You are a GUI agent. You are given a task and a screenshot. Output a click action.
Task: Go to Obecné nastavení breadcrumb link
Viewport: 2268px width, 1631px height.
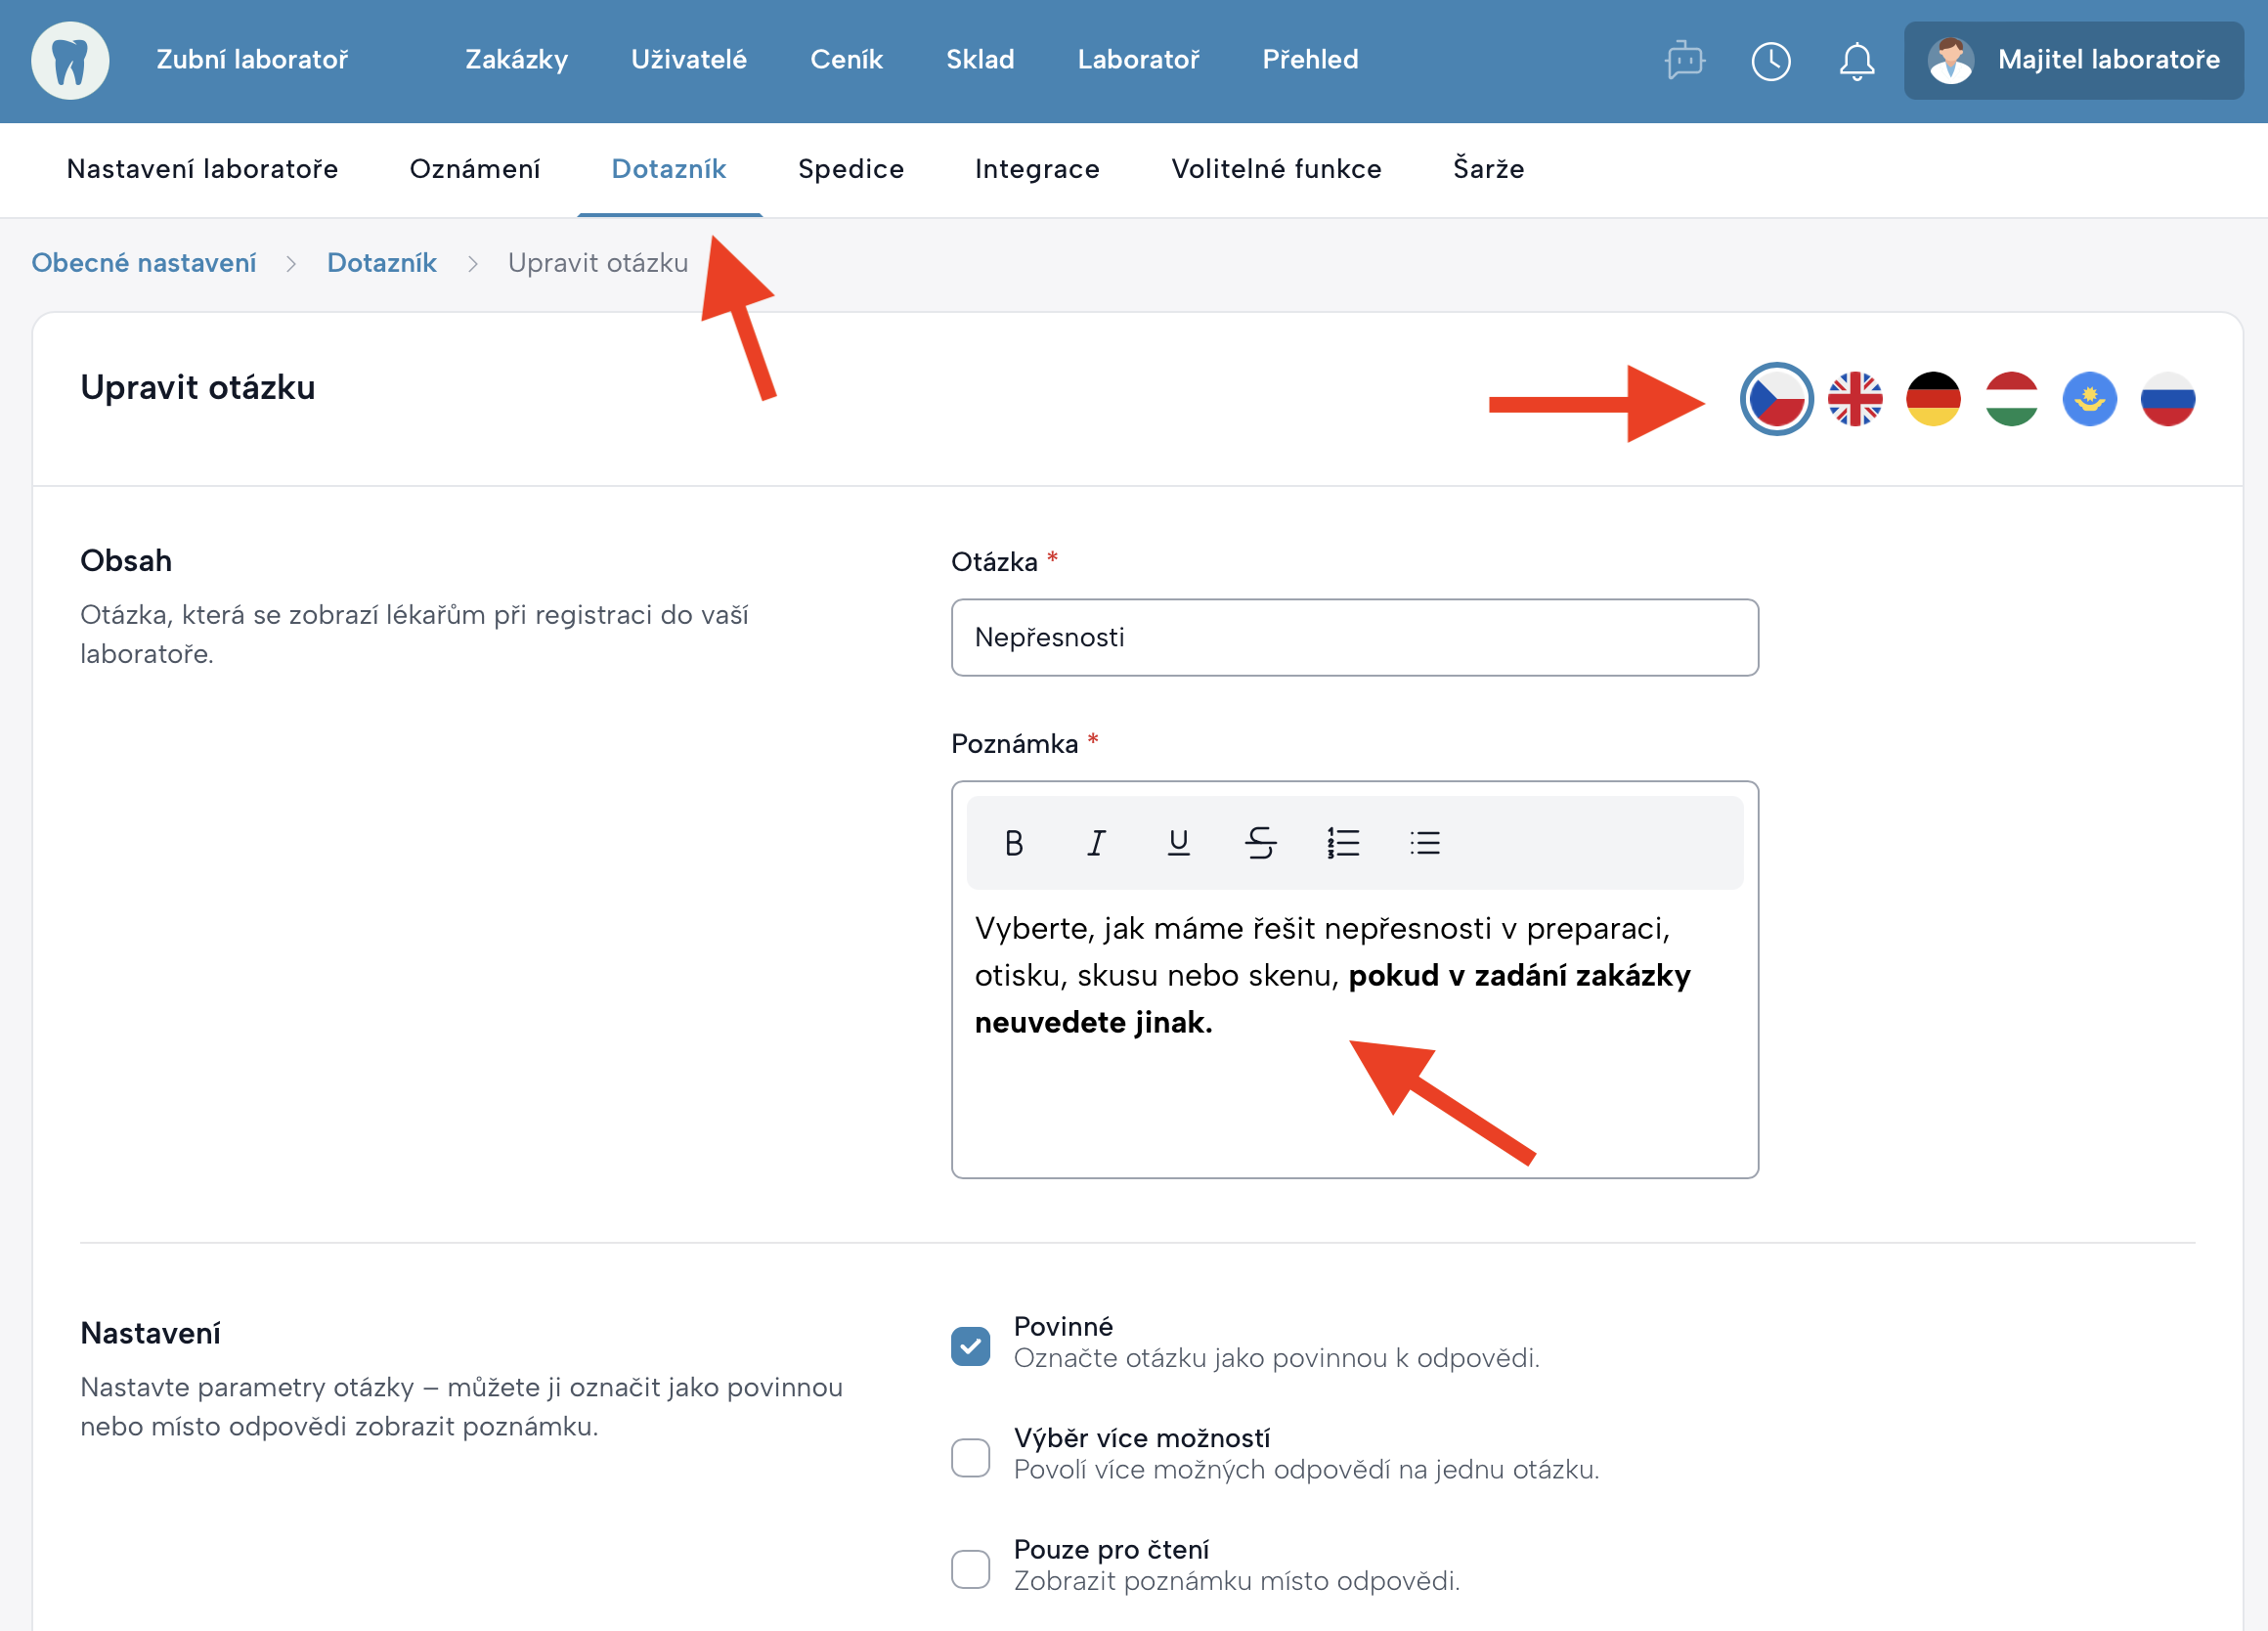[144, 263]
